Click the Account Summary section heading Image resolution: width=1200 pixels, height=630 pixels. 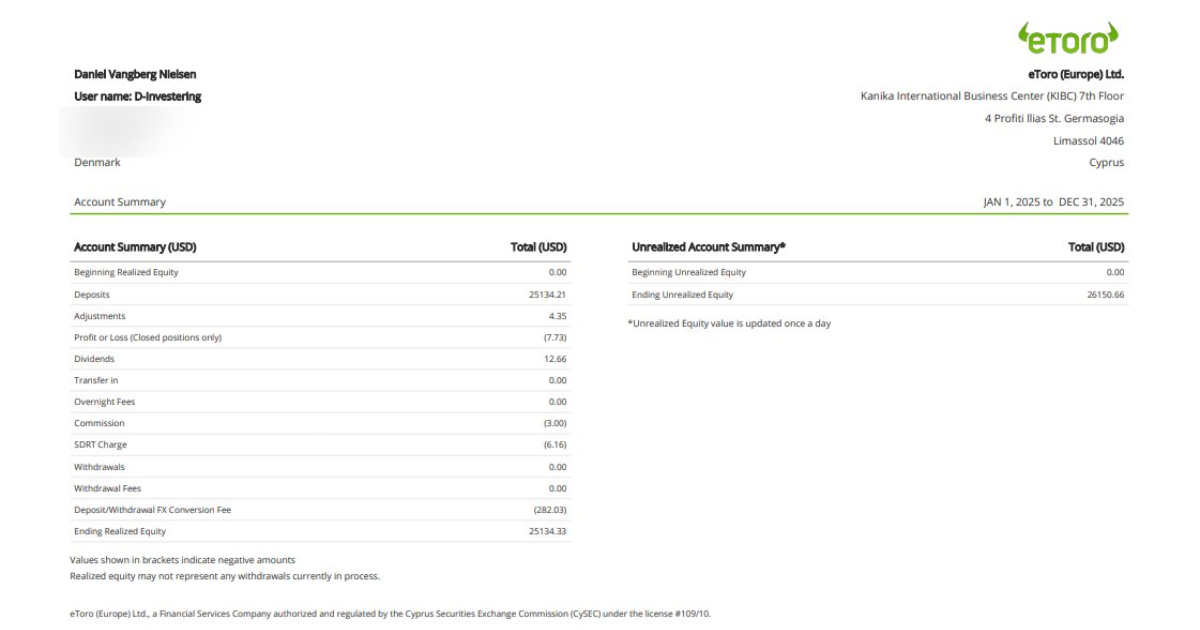[x=120, y=202]
